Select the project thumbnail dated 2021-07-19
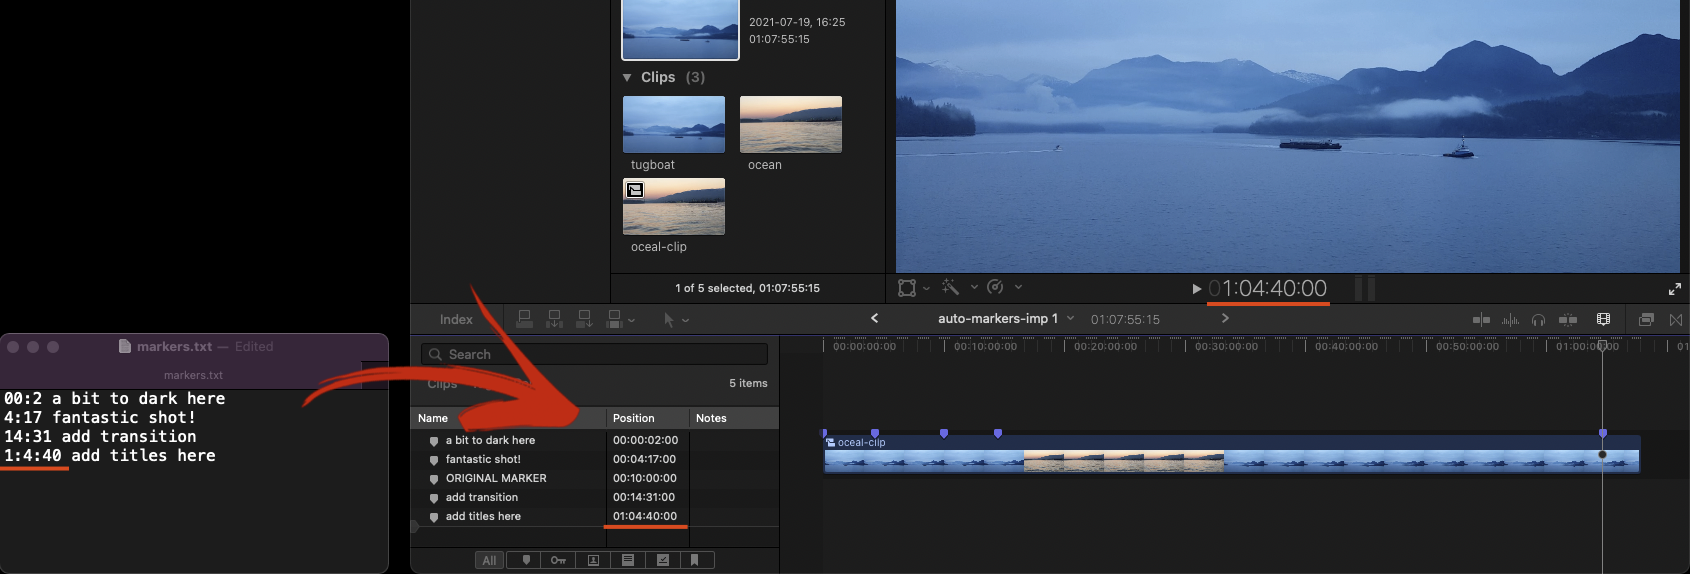The width and height of the screenshot is (1690, 574). [x=680, y=29]
